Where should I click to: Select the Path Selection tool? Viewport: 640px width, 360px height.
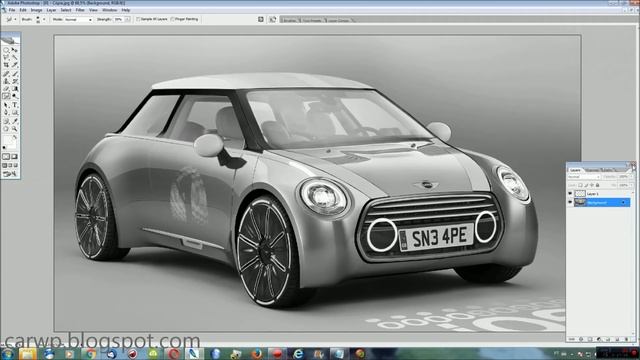coord(6,104)
